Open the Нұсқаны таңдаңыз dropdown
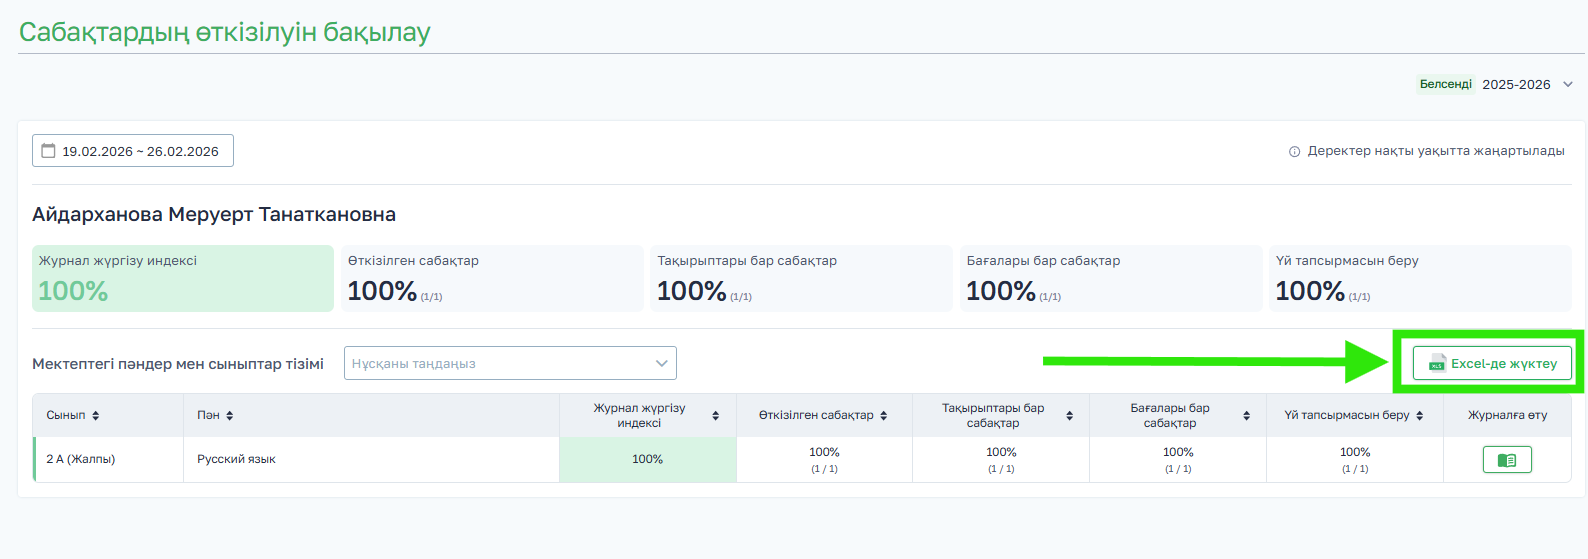The height and width of the screenshot is (559, 1588). (x=510, y=363)
